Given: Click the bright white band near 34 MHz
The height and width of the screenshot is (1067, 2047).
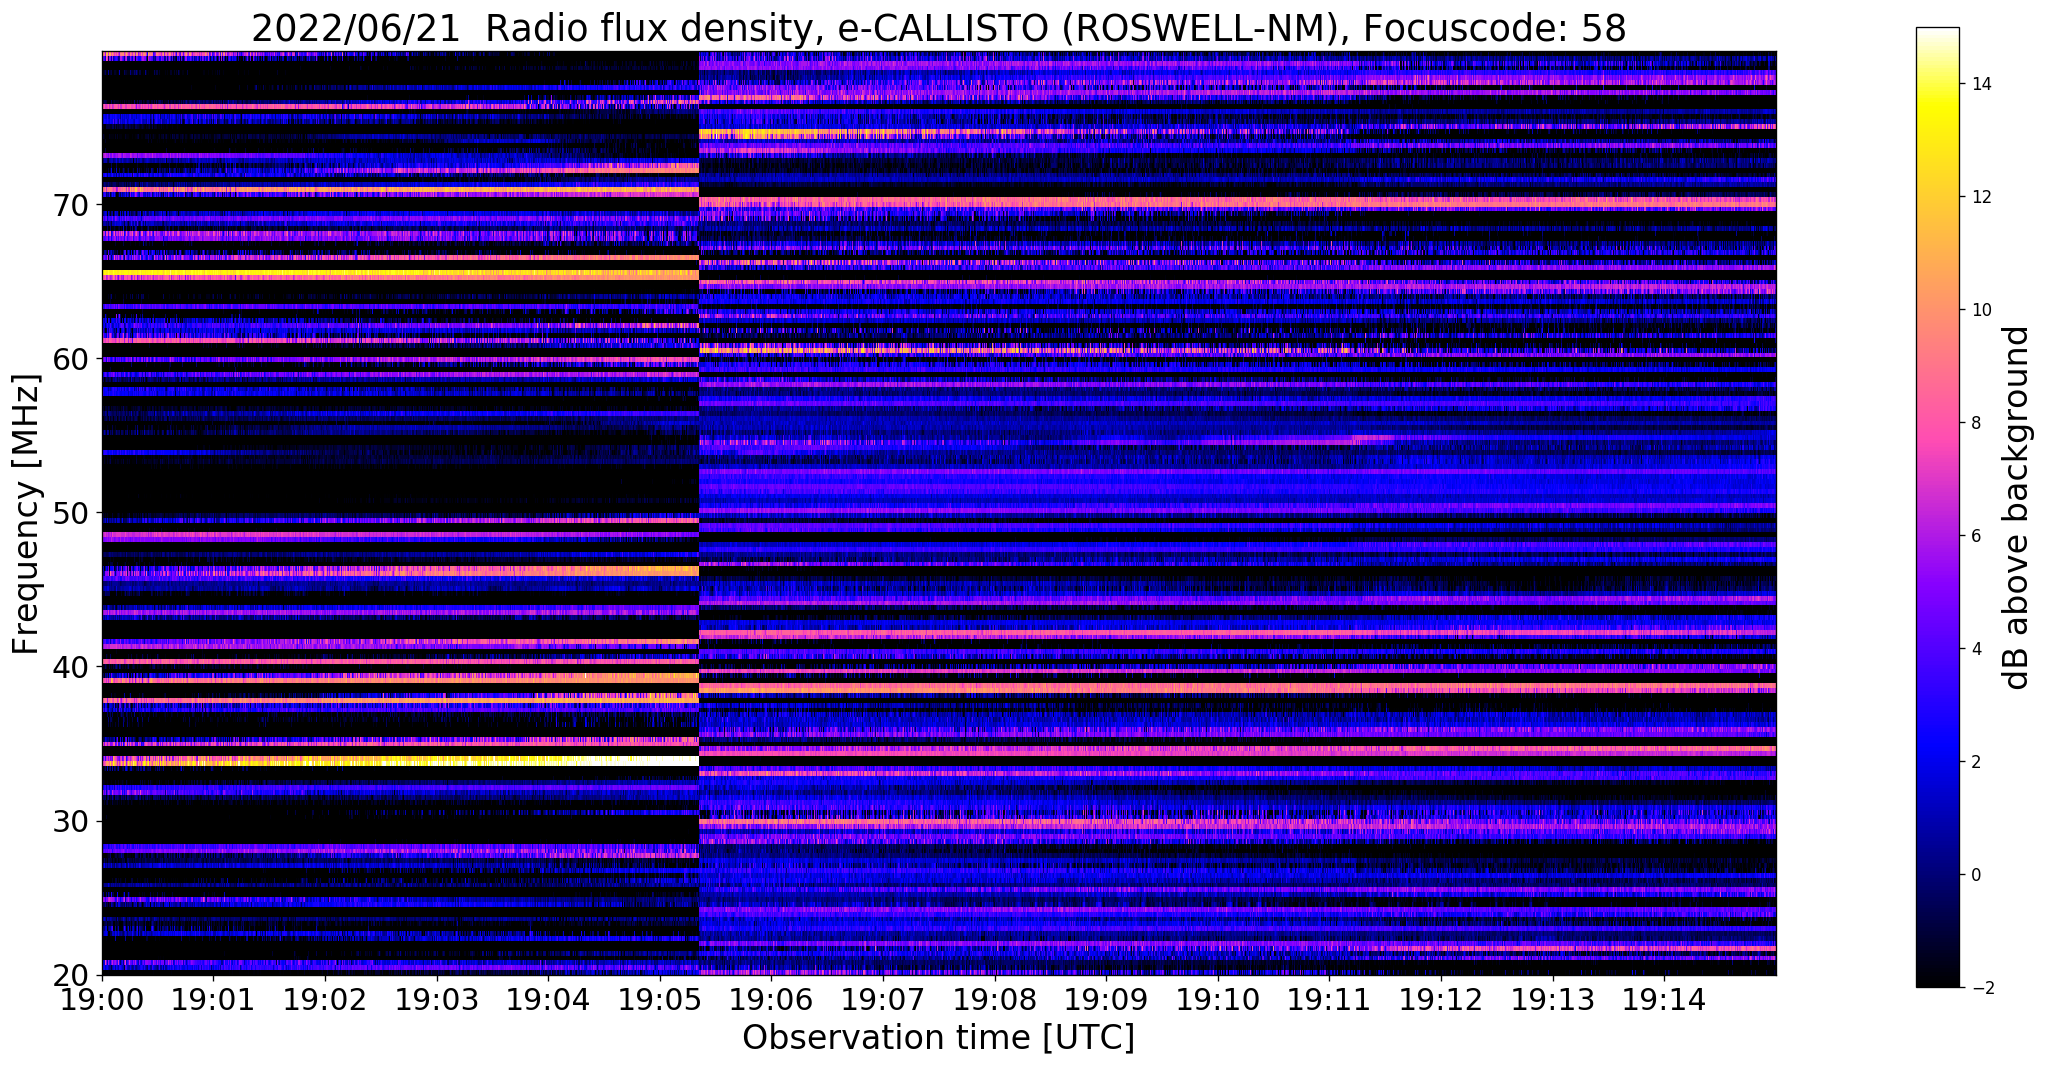Looking at the screenshot, I should click(x=400, y=761).
